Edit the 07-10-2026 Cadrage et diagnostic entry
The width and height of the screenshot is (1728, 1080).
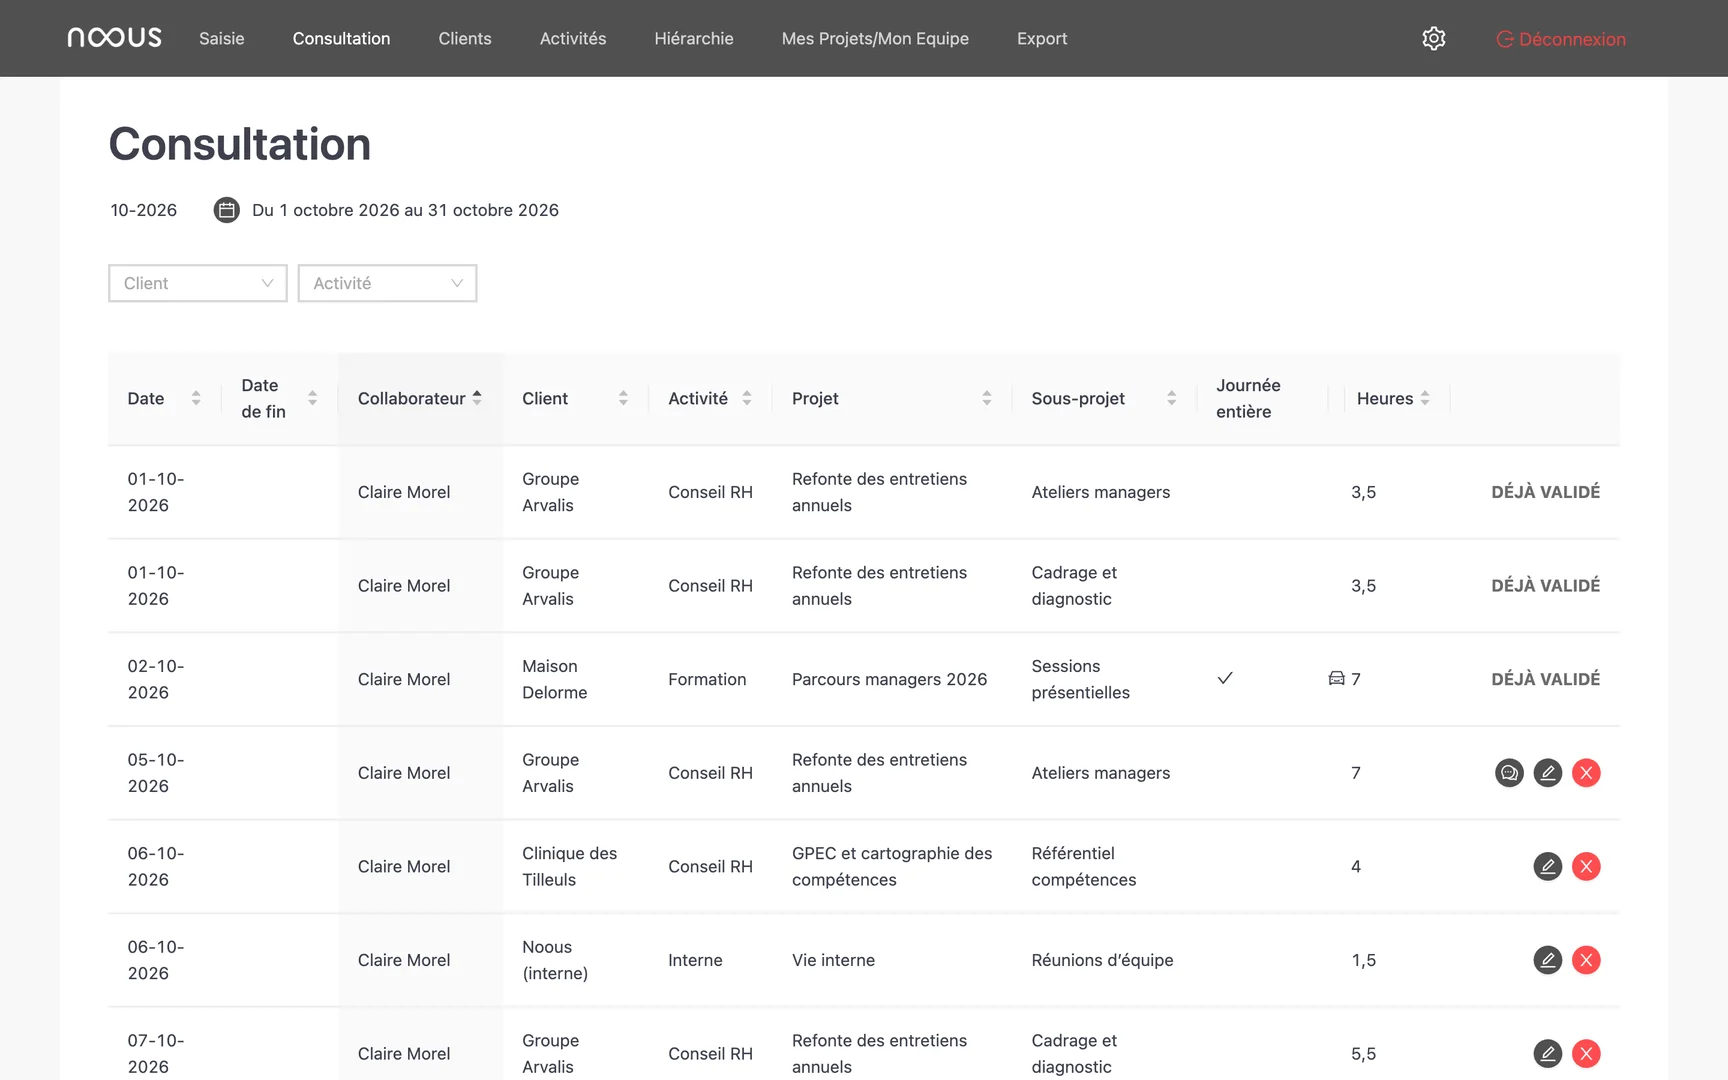[x=1548, y=1053]
